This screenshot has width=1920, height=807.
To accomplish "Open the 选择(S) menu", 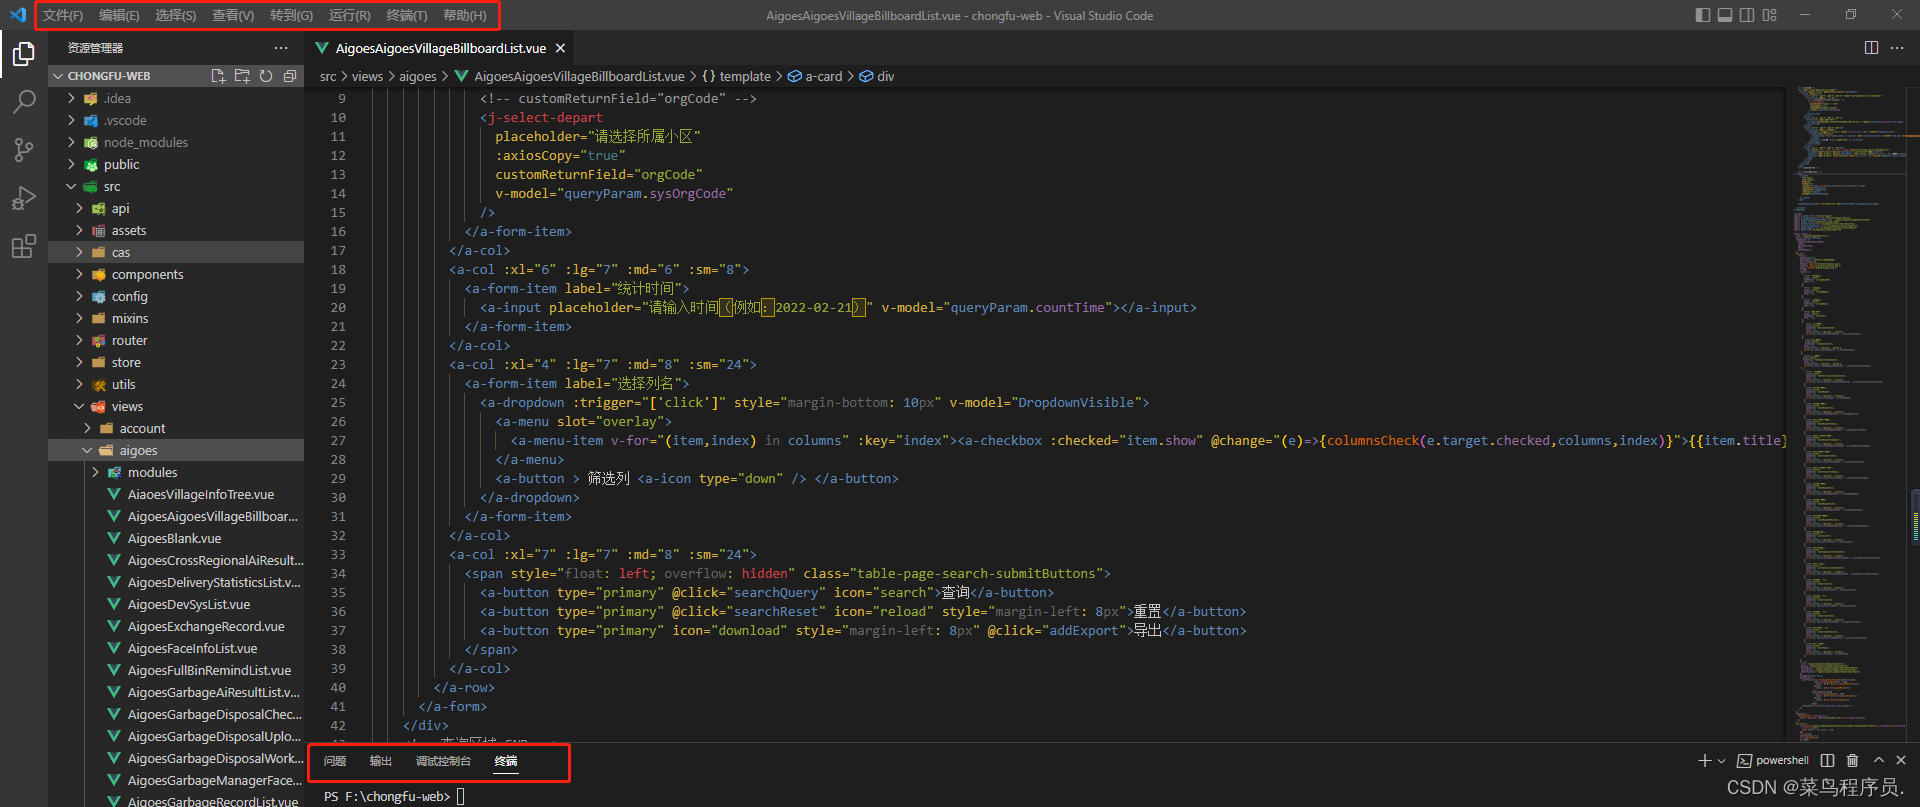I will click(175, 16).
